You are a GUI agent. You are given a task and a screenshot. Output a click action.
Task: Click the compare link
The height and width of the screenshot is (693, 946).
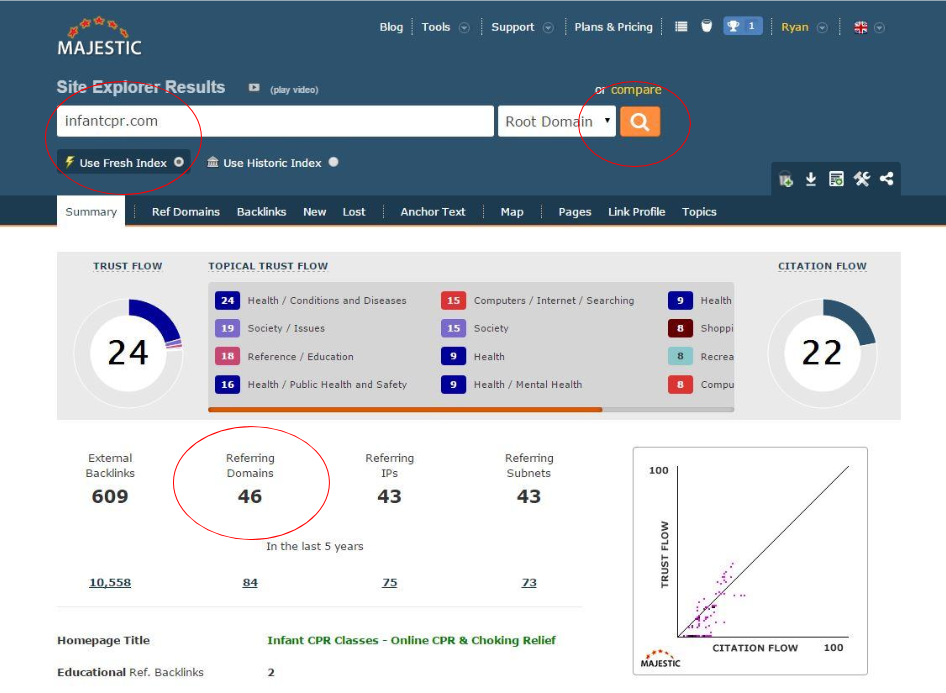coord(636,90)
